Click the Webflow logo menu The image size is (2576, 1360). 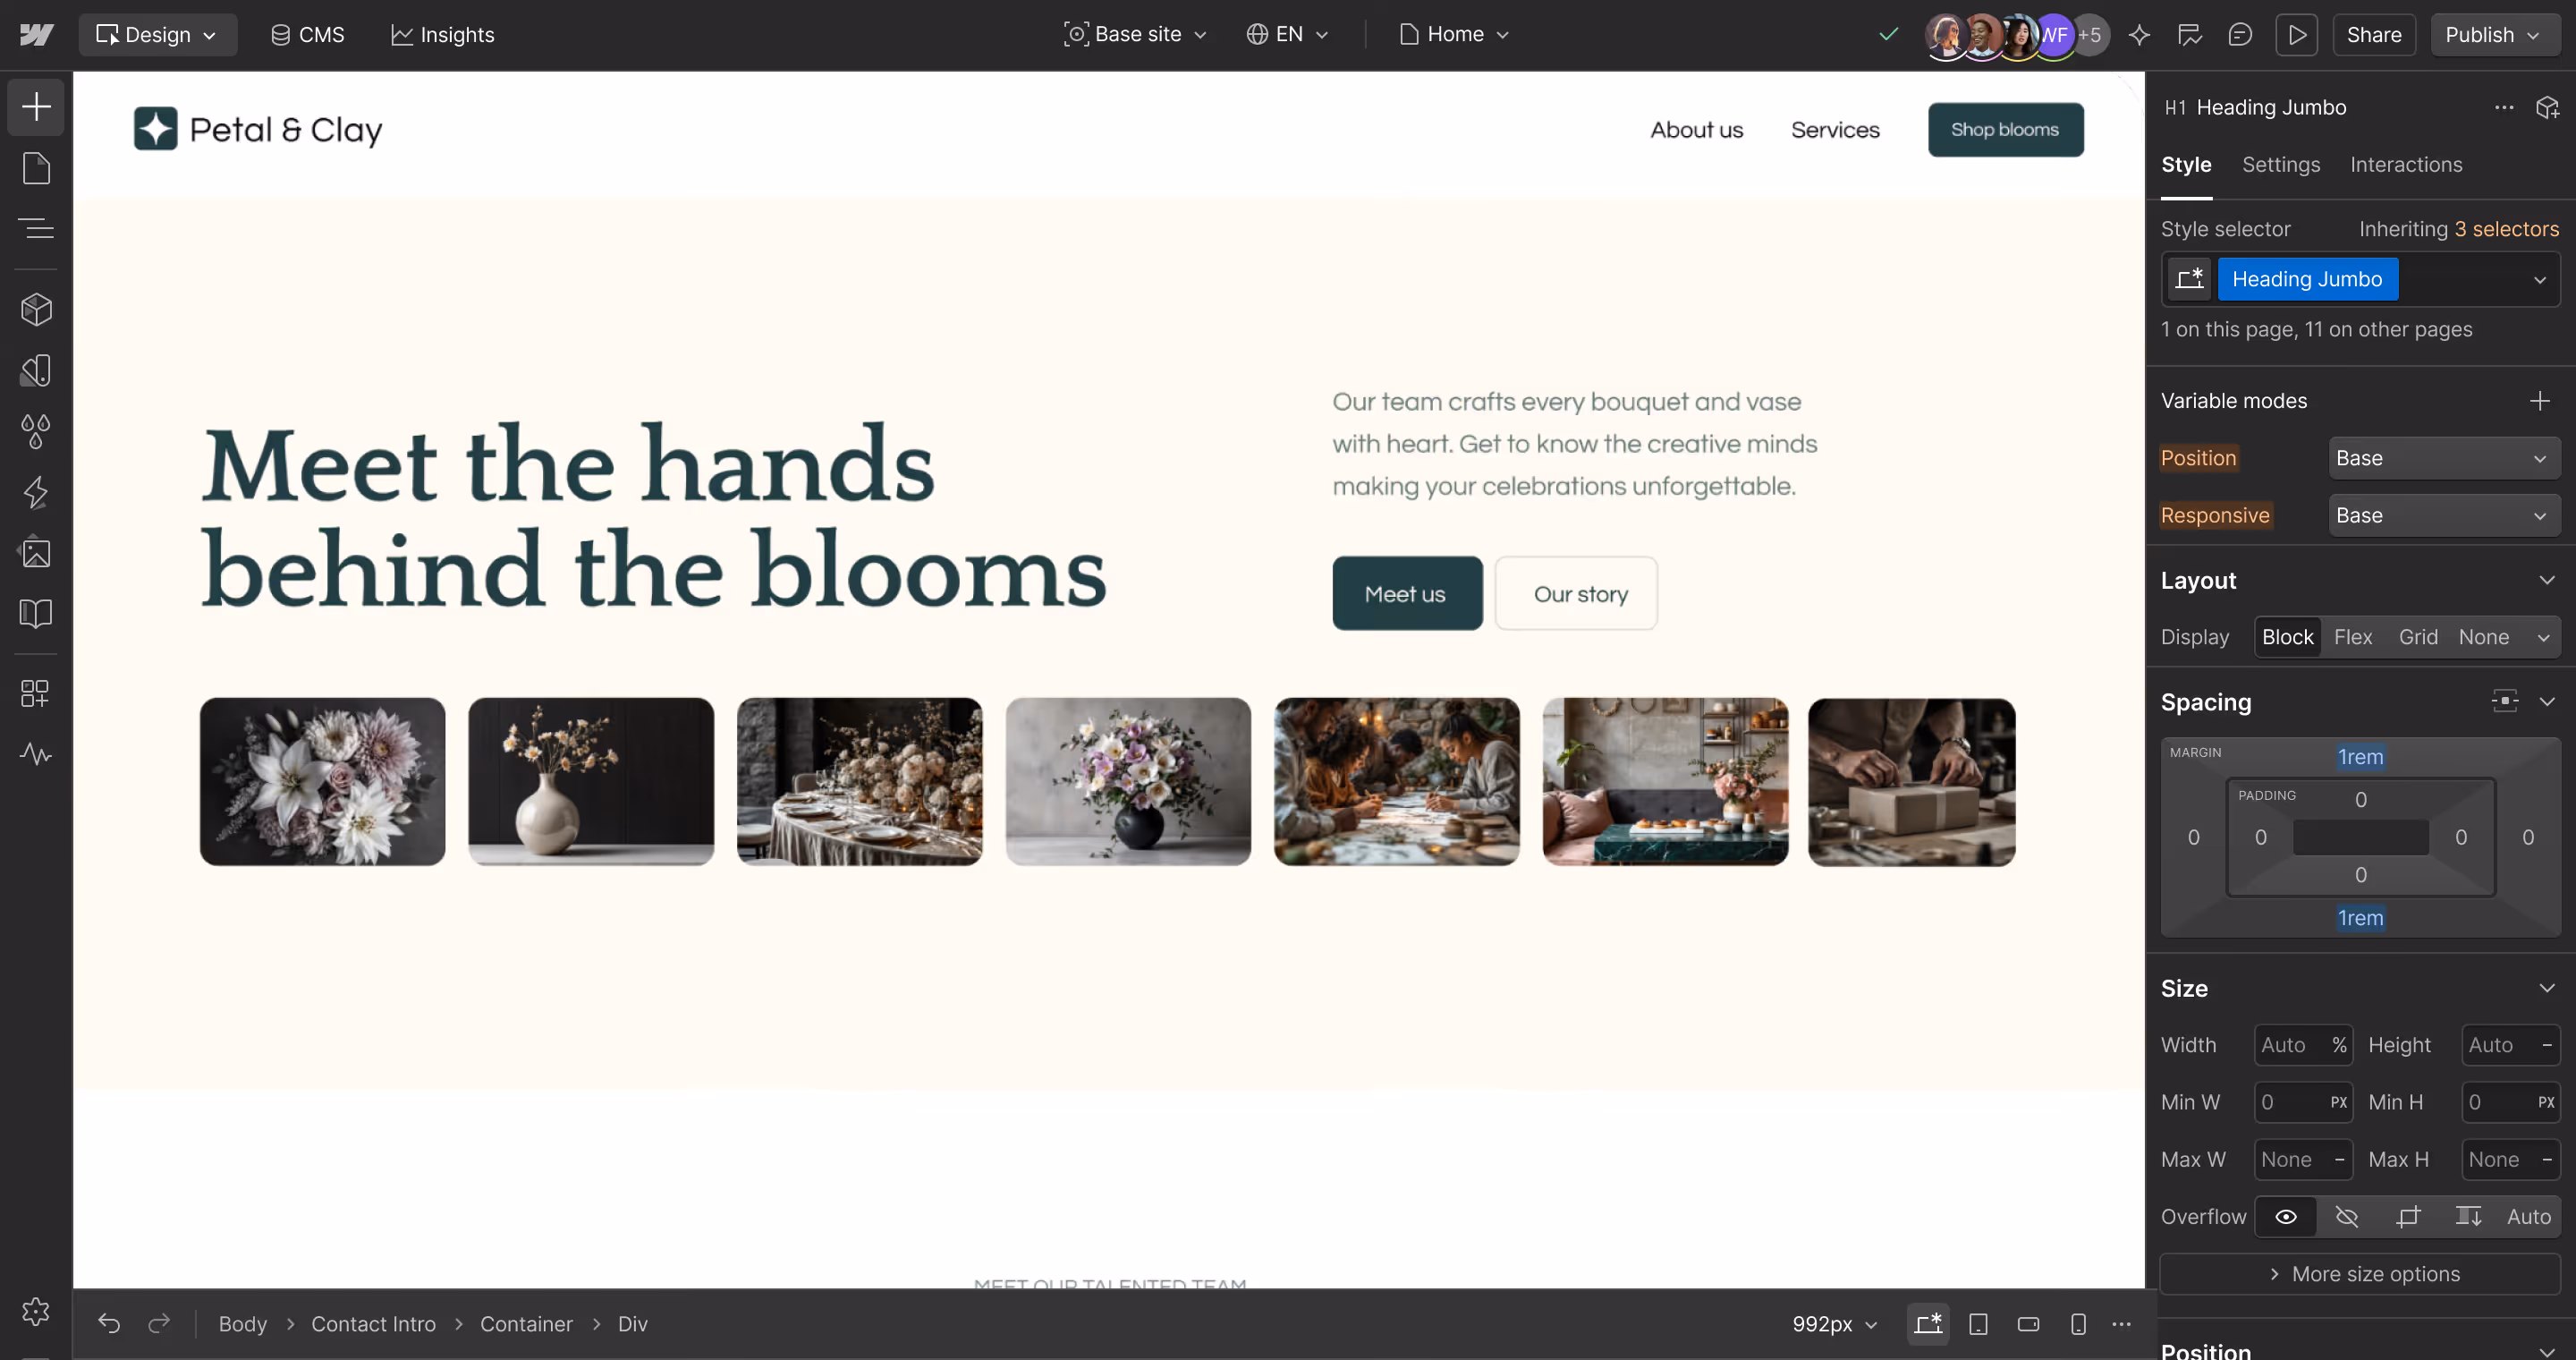click(36, 35)
